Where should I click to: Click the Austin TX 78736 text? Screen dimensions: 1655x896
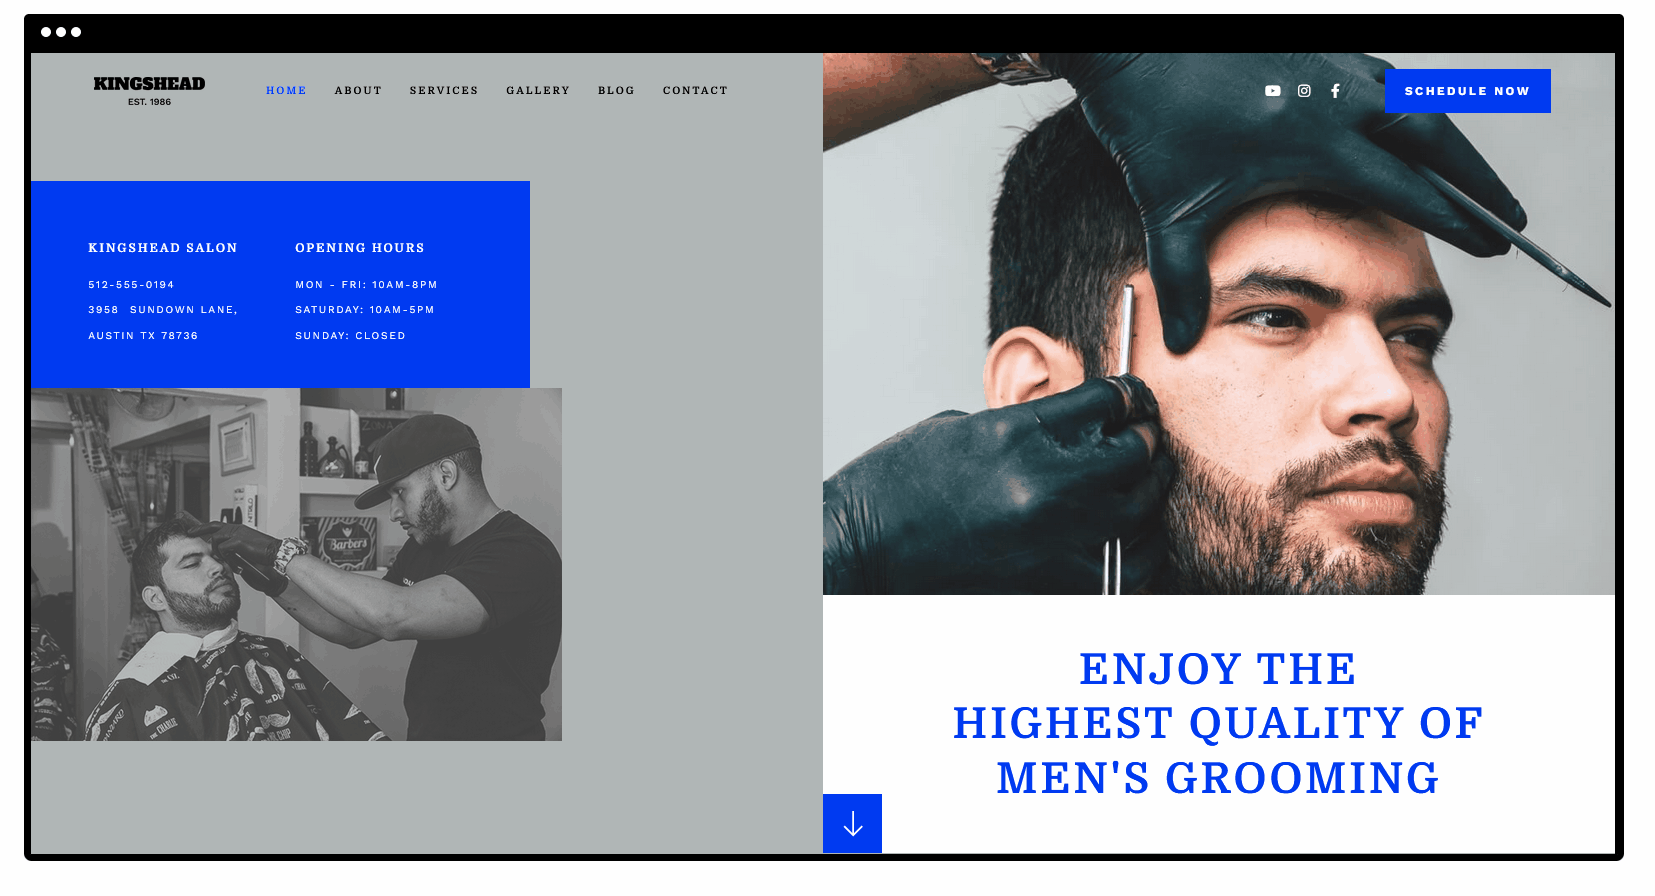143,336
